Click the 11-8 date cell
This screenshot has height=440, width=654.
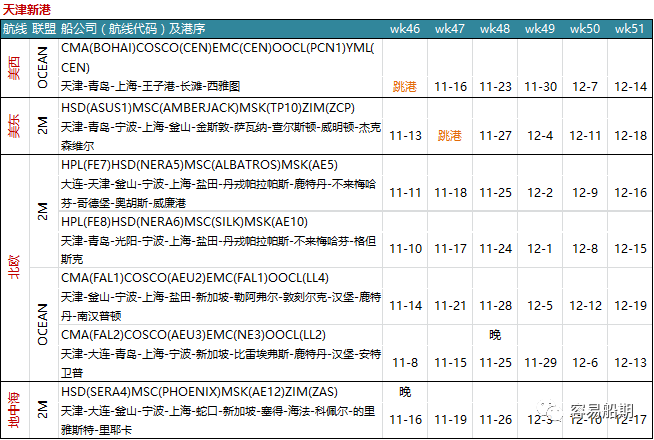(x=405, y=362)
